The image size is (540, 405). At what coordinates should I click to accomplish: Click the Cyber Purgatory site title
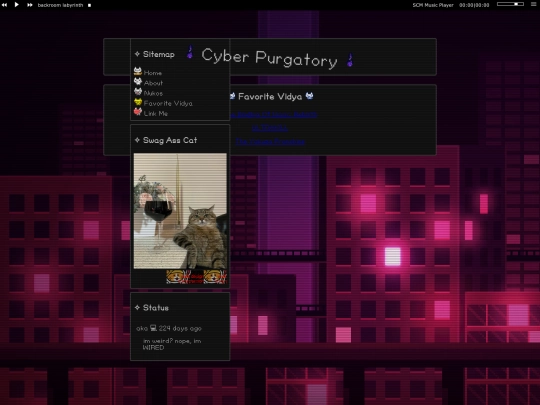tap(269, 59)
